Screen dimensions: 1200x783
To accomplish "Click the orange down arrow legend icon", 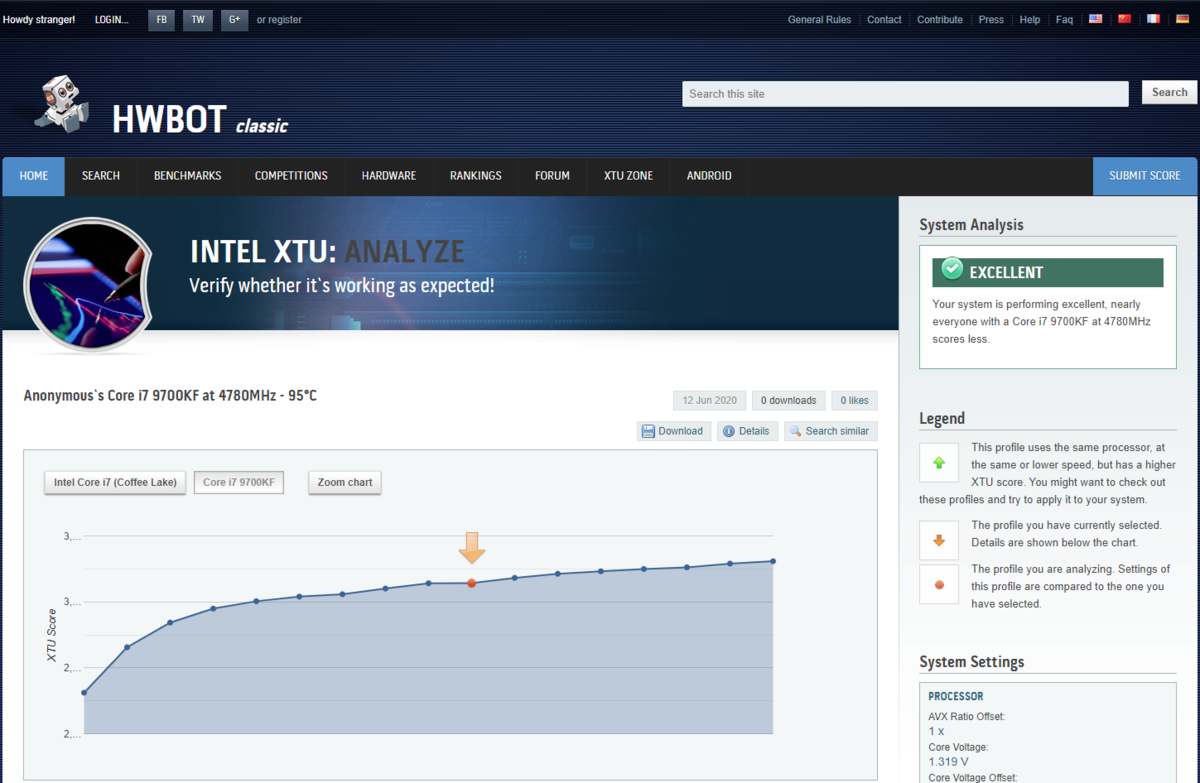I will (939, 541).
